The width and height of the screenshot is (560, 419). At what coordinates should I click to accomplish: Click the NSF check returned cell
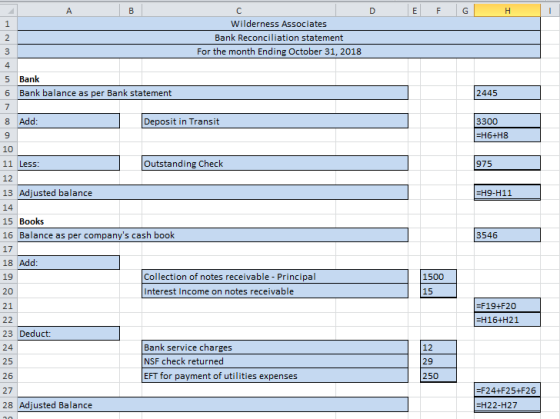click(275, 361)
